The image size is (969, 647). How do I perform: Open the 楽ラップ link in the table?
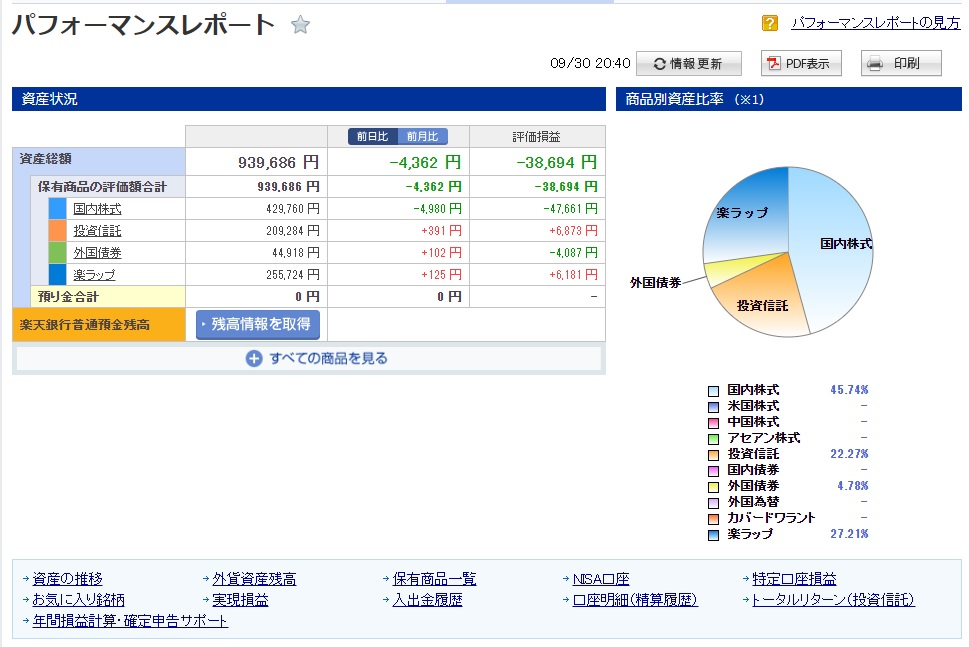(94, 274)
